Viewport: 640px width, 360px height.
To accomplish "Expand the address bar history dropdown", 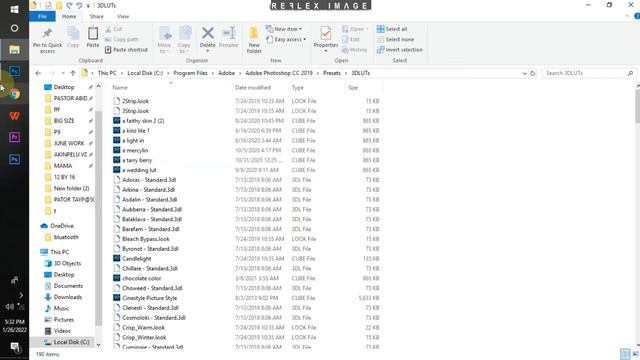I will 524,73.
